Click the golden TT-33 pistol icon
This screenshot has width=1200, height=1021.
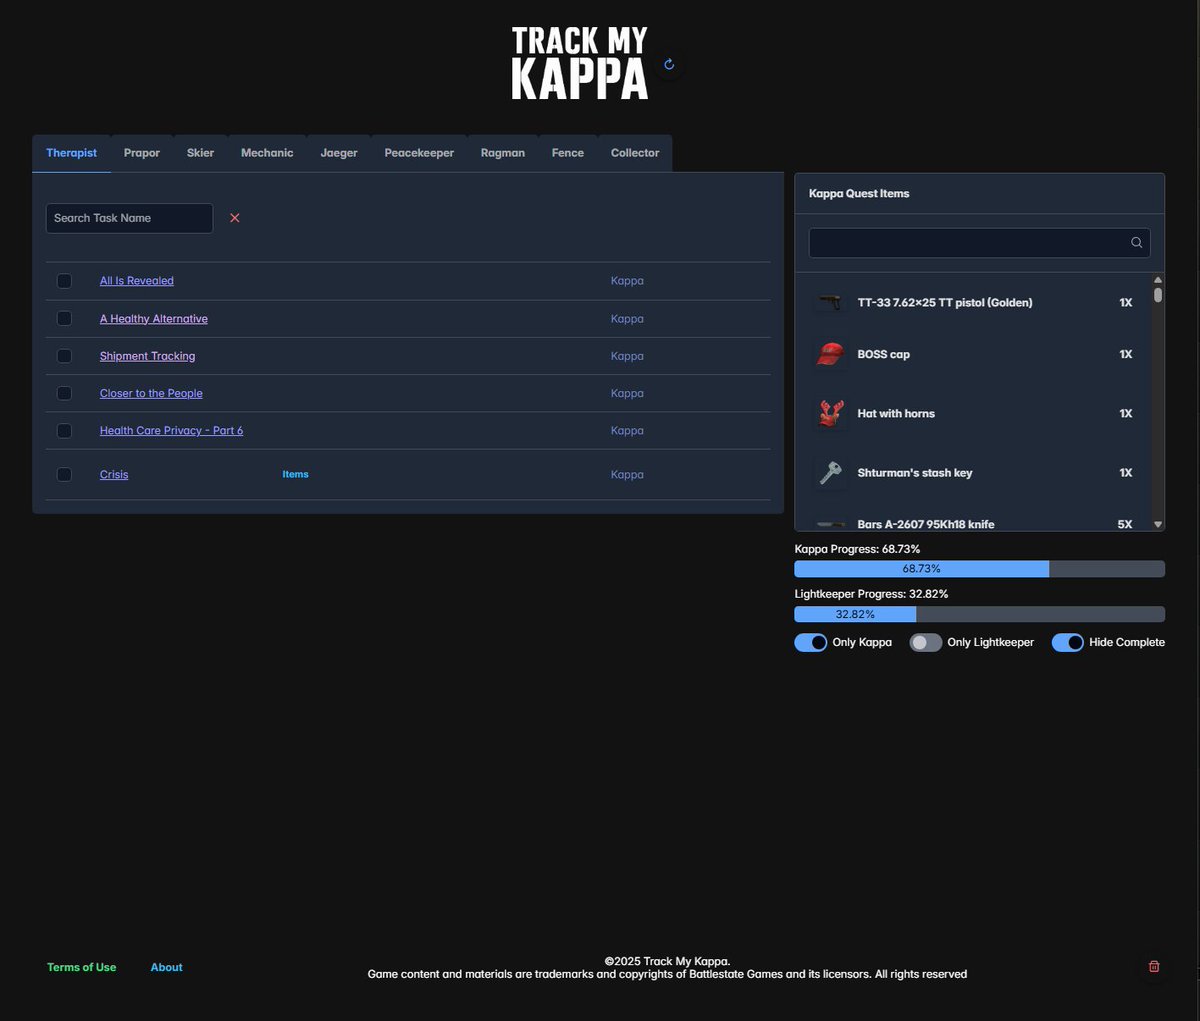point(830,302)
